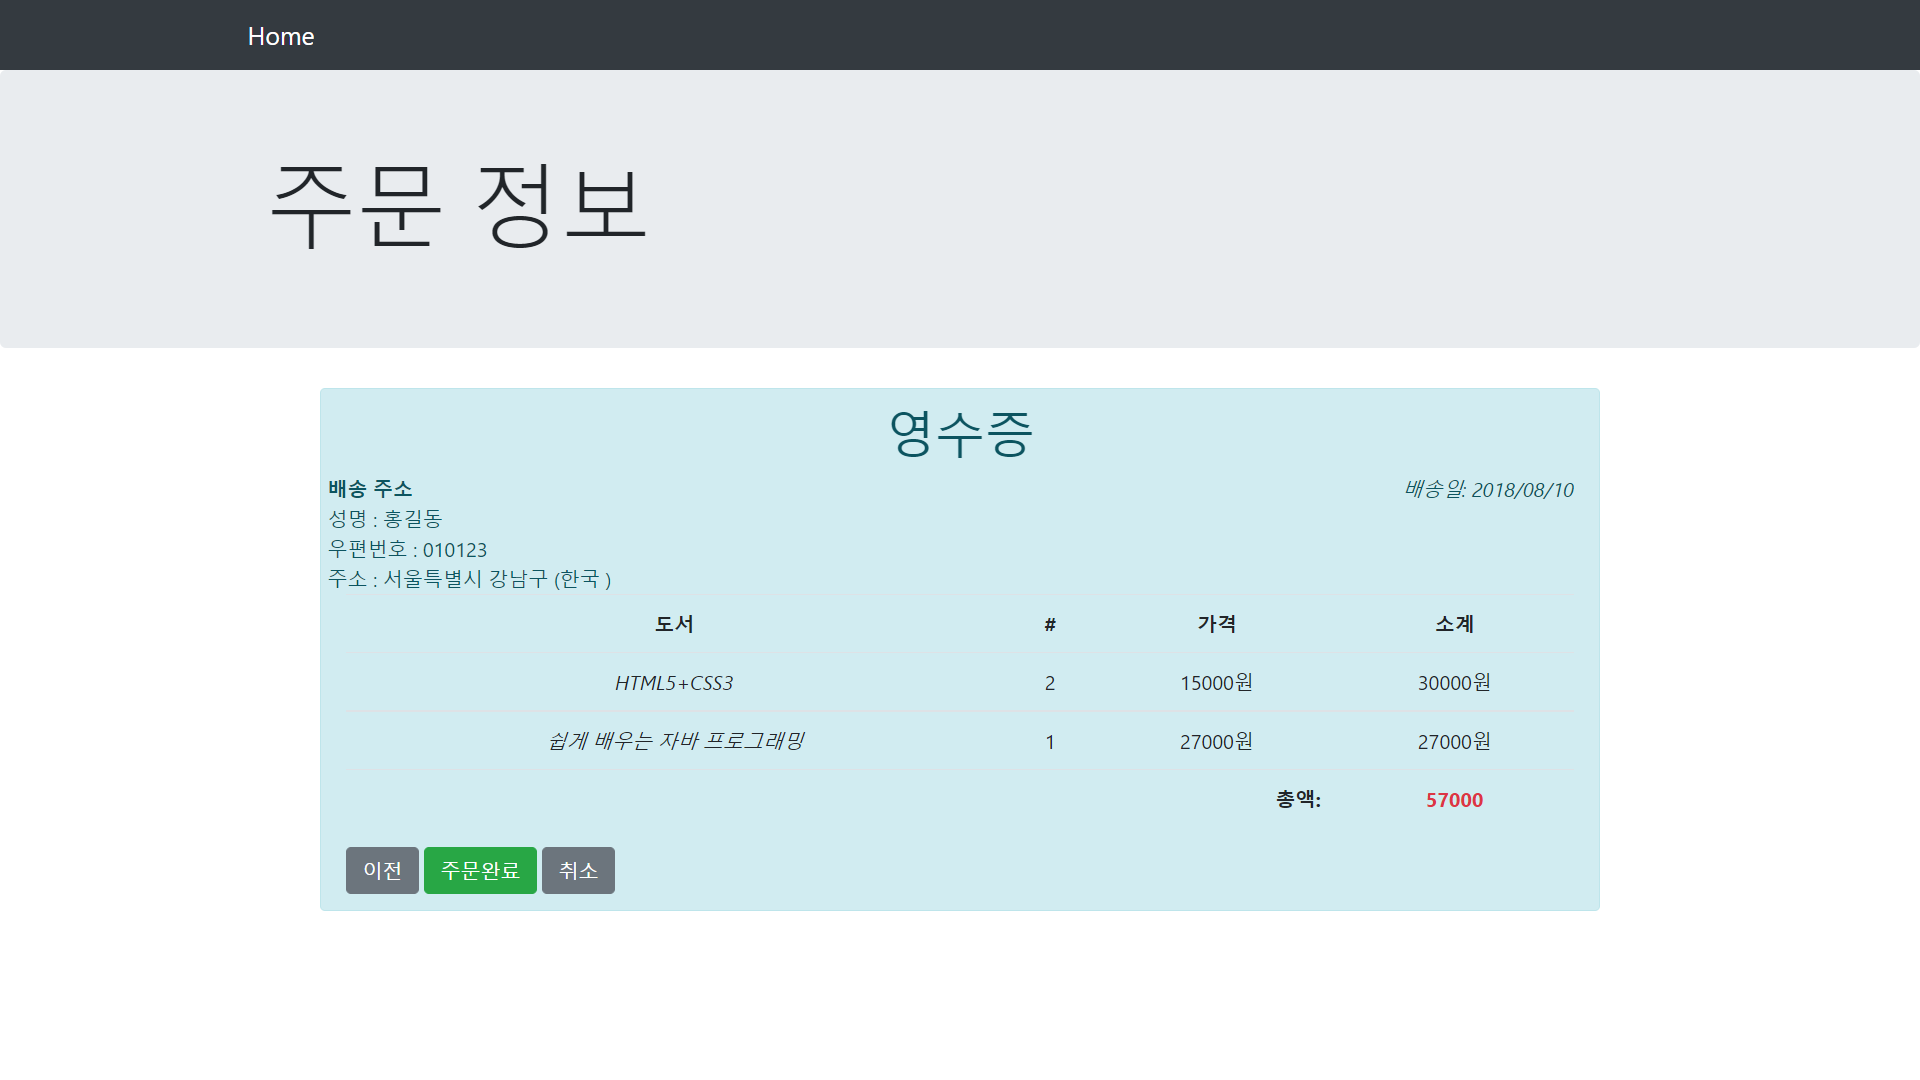Click the 주문 정보 page title
Viewport: 1920px width, 1080px height.
click(459, 205)
